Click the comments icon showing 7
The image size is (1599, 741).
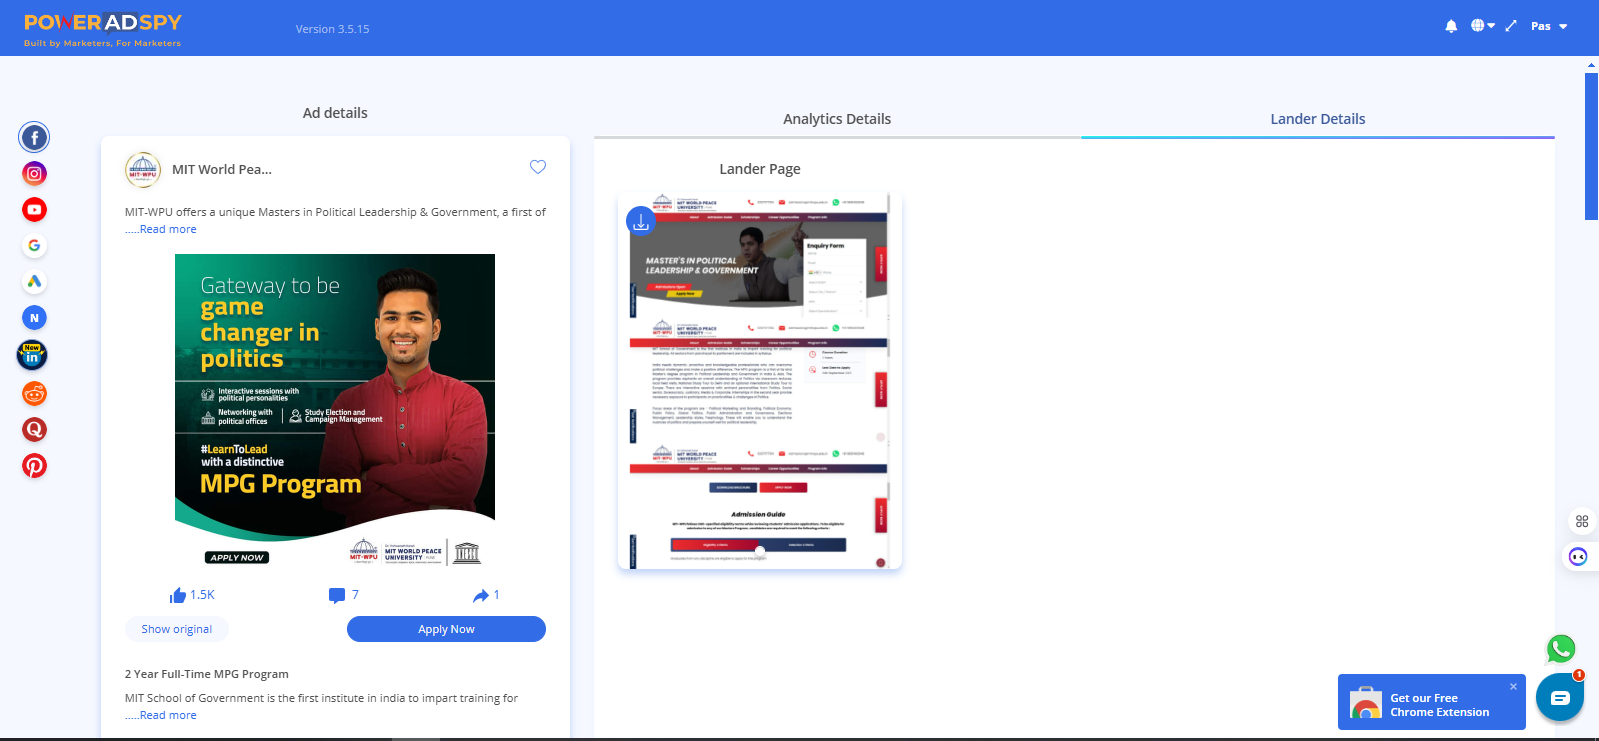coord(337,595)
